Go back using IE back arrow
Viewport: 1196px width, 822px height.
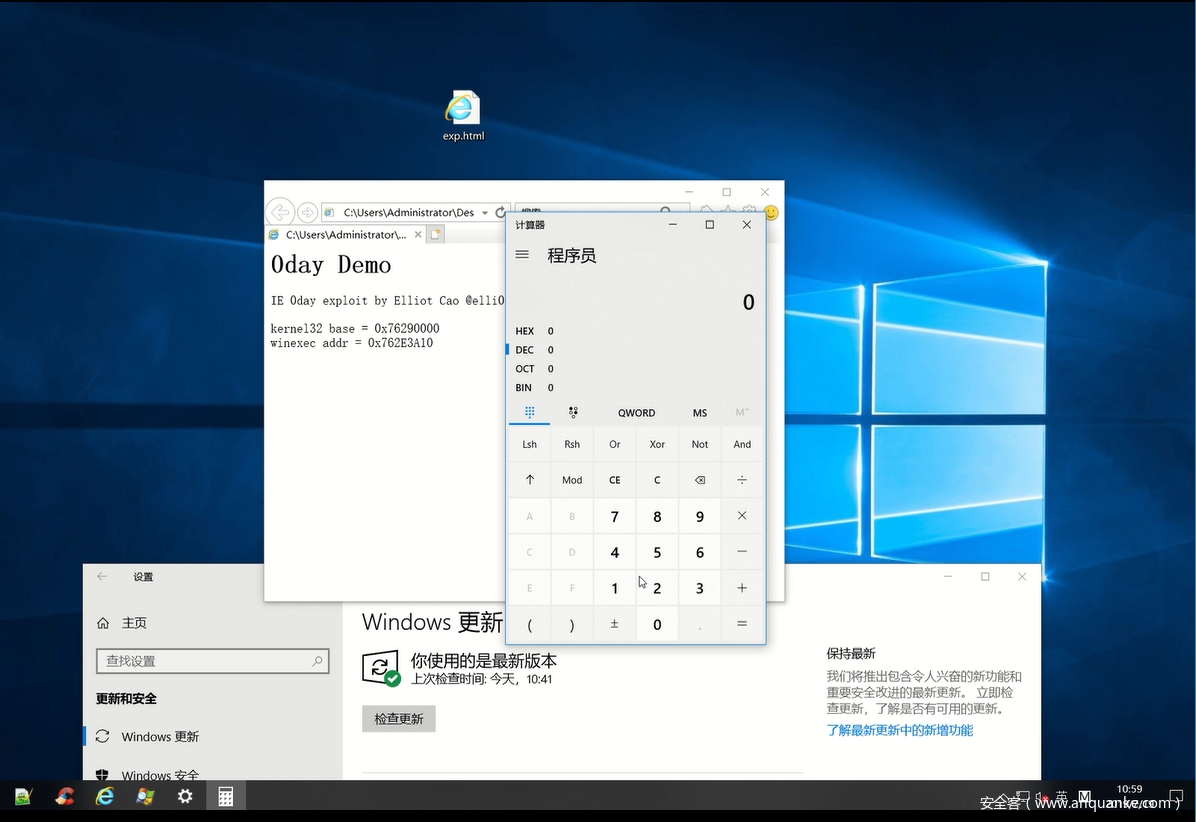point(281,212)
